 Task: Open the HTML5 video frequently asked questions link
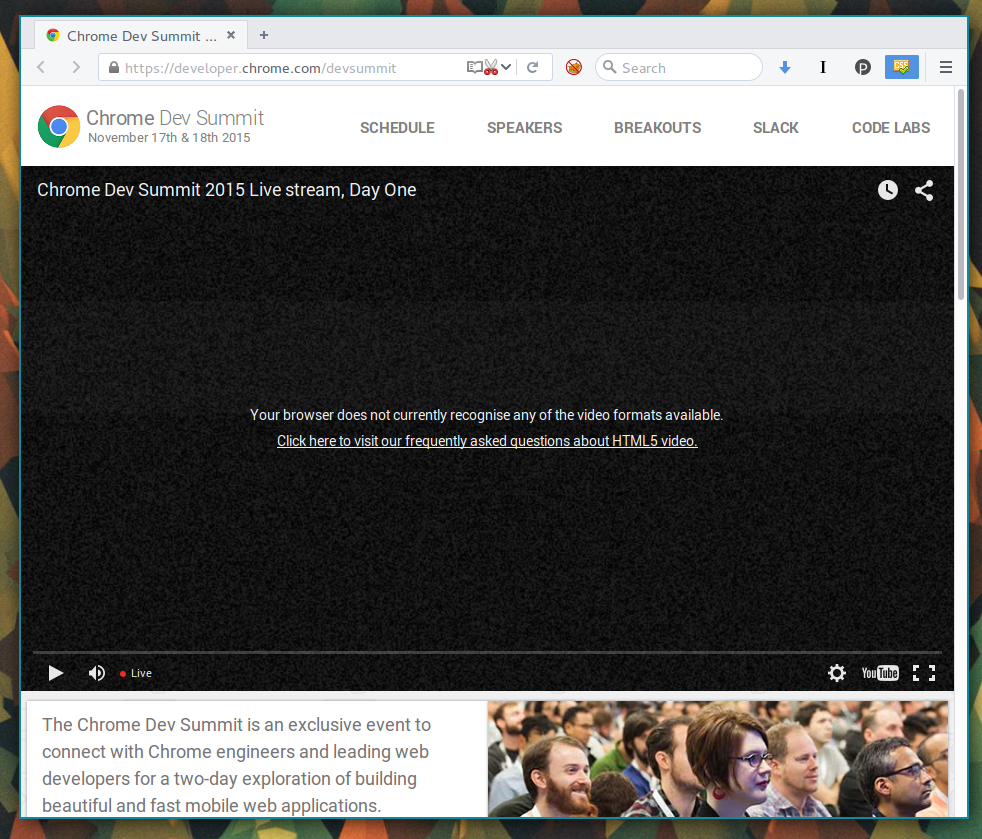(487, 441)
